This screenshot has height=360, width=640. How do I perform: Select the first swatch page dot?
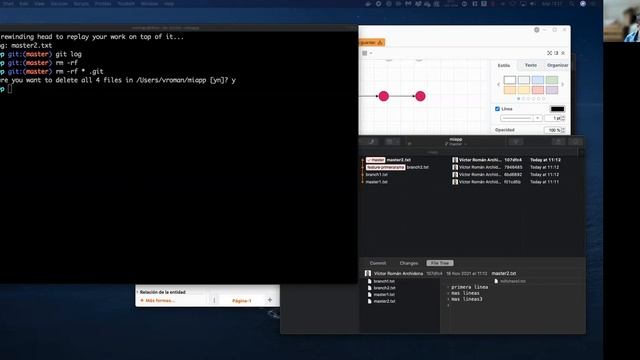click(519, 99)
